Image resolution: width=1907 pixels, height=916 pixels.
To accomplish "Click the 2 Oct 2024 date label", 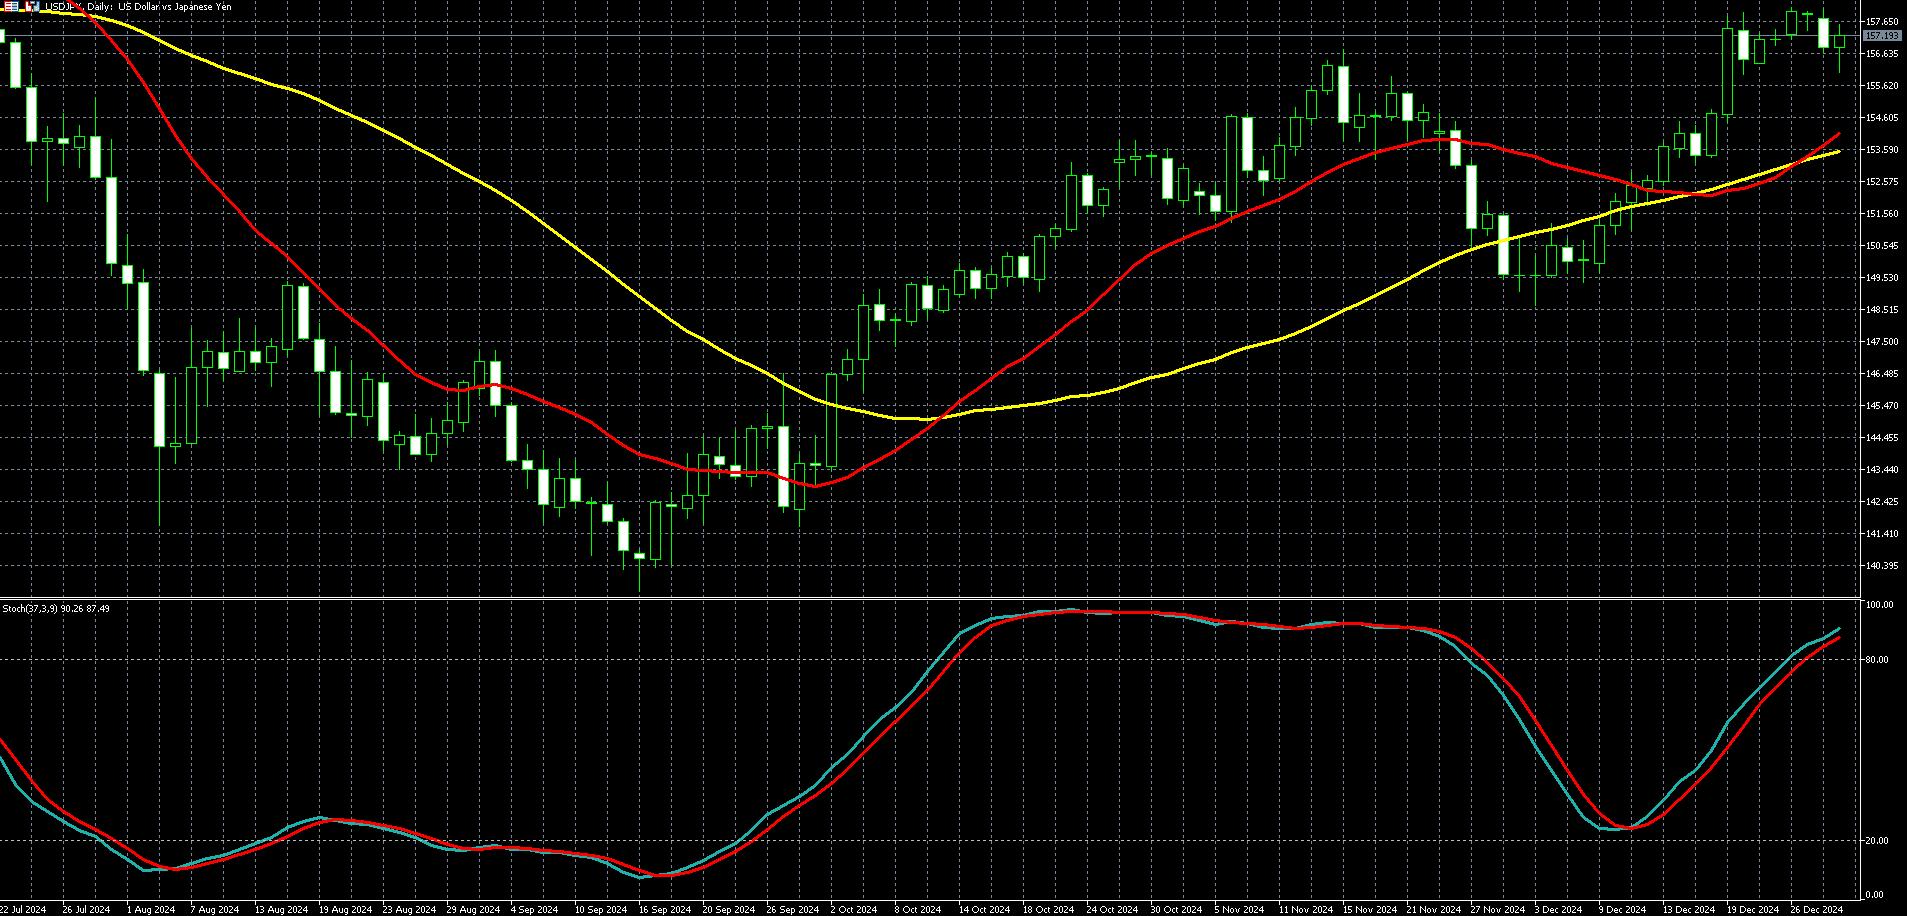I will pyautogui.click(x=853, y=909).
